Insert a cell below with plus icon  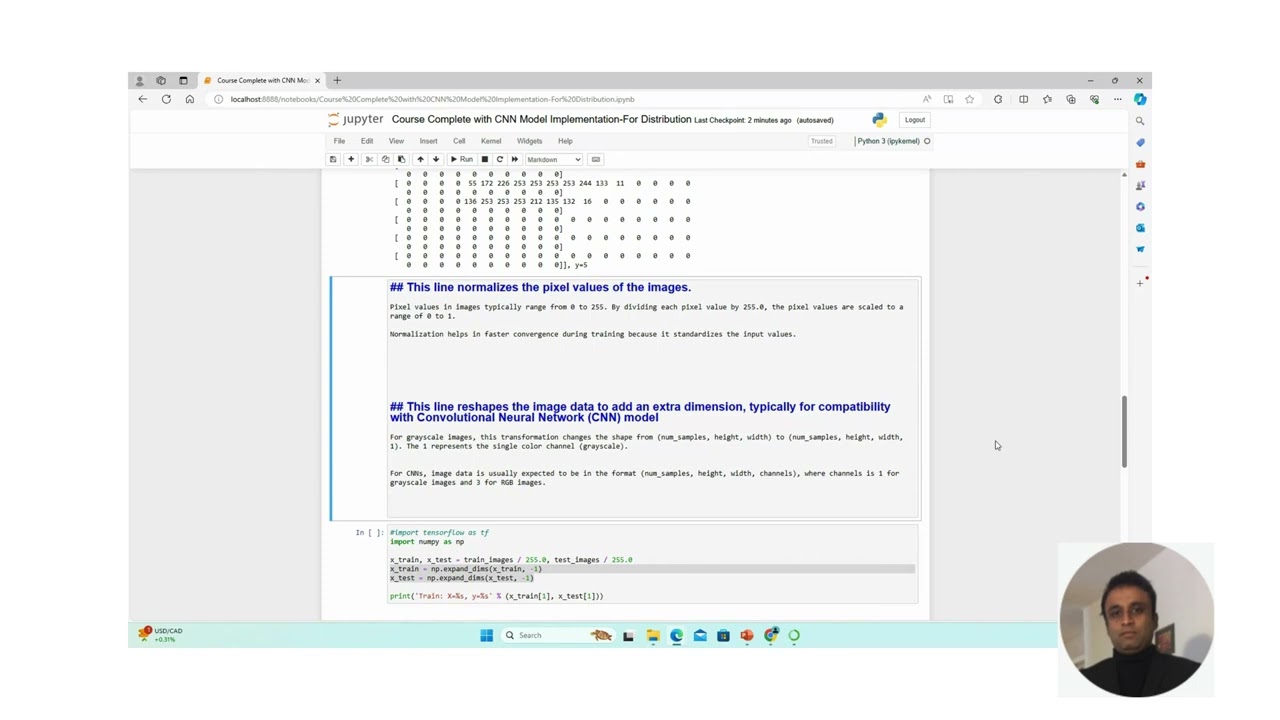pyautogui.click(x=351, y=159)
